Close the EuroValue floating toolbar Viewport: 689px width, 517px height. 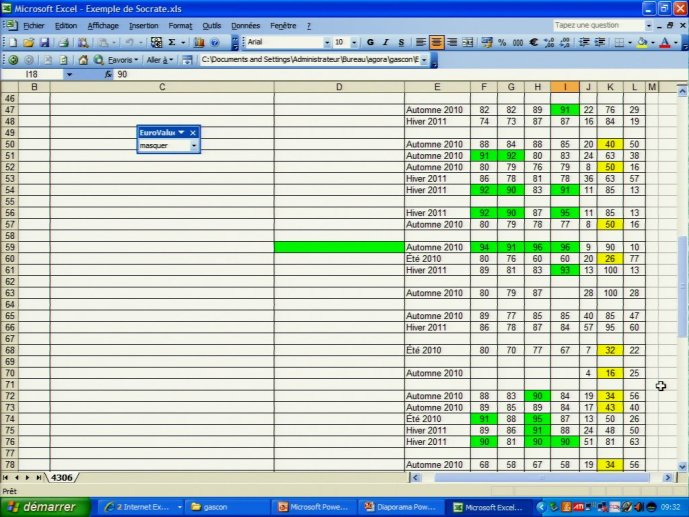coord(193,133)
